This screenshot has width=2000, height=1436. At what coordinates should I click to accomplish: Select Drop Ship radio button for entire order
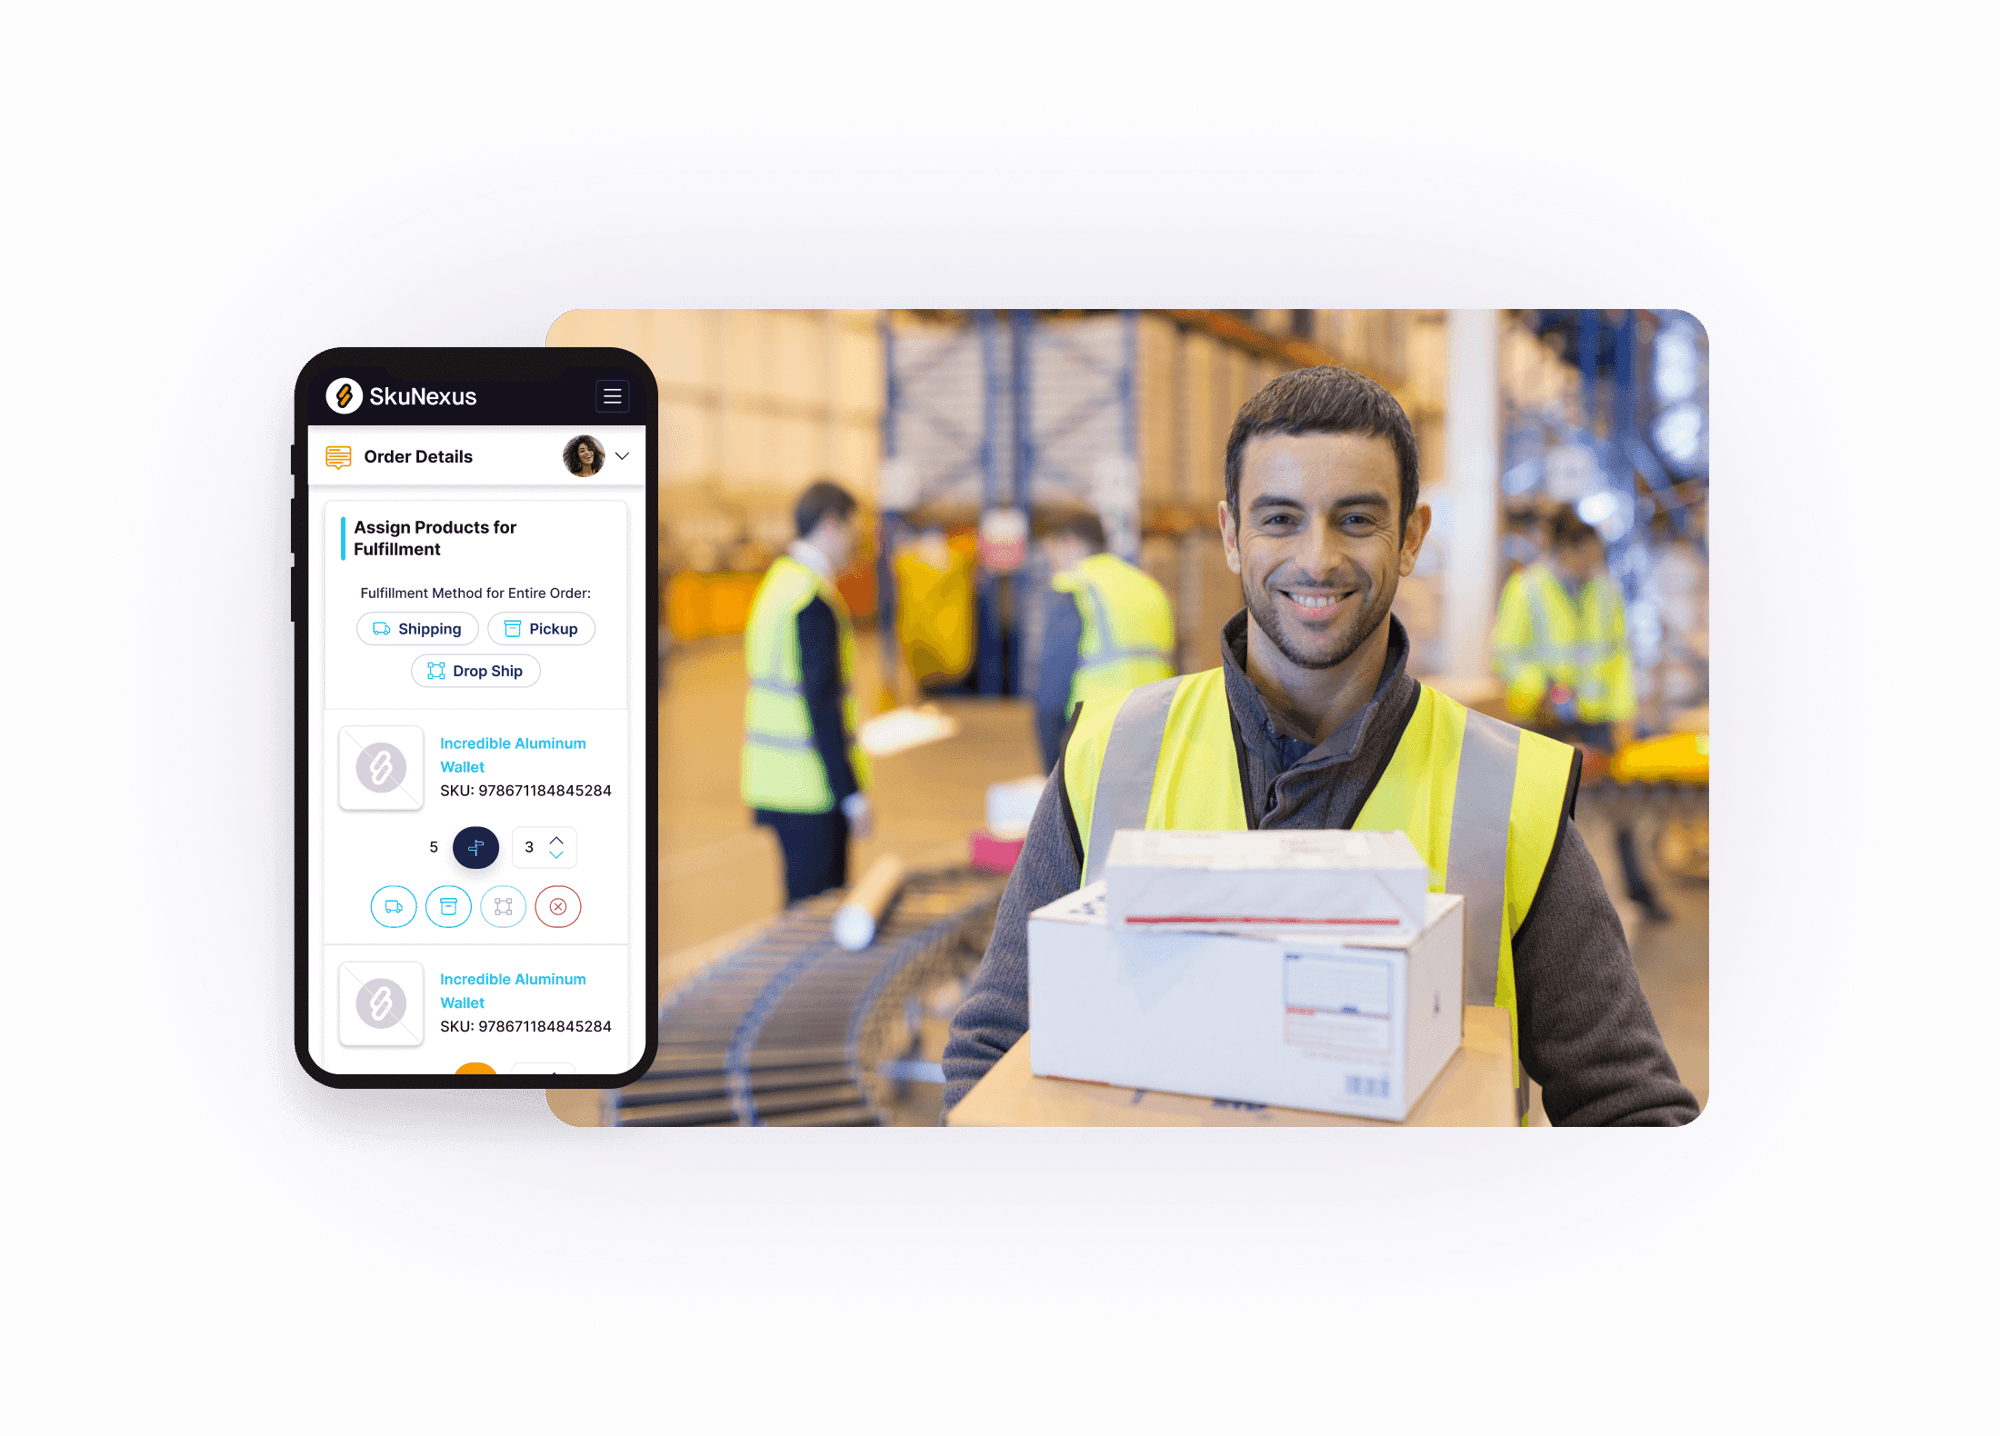tap(478, 671)
